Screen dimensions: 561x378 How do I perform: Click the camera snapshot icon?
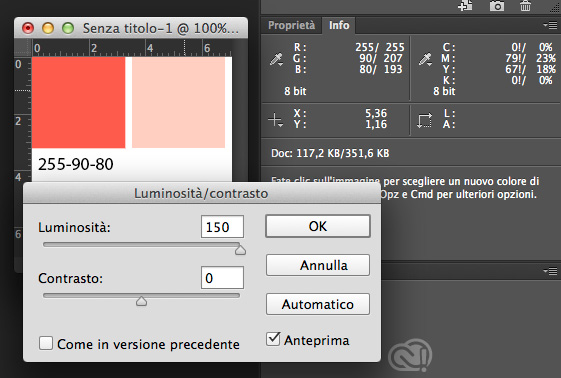(497, 6)
